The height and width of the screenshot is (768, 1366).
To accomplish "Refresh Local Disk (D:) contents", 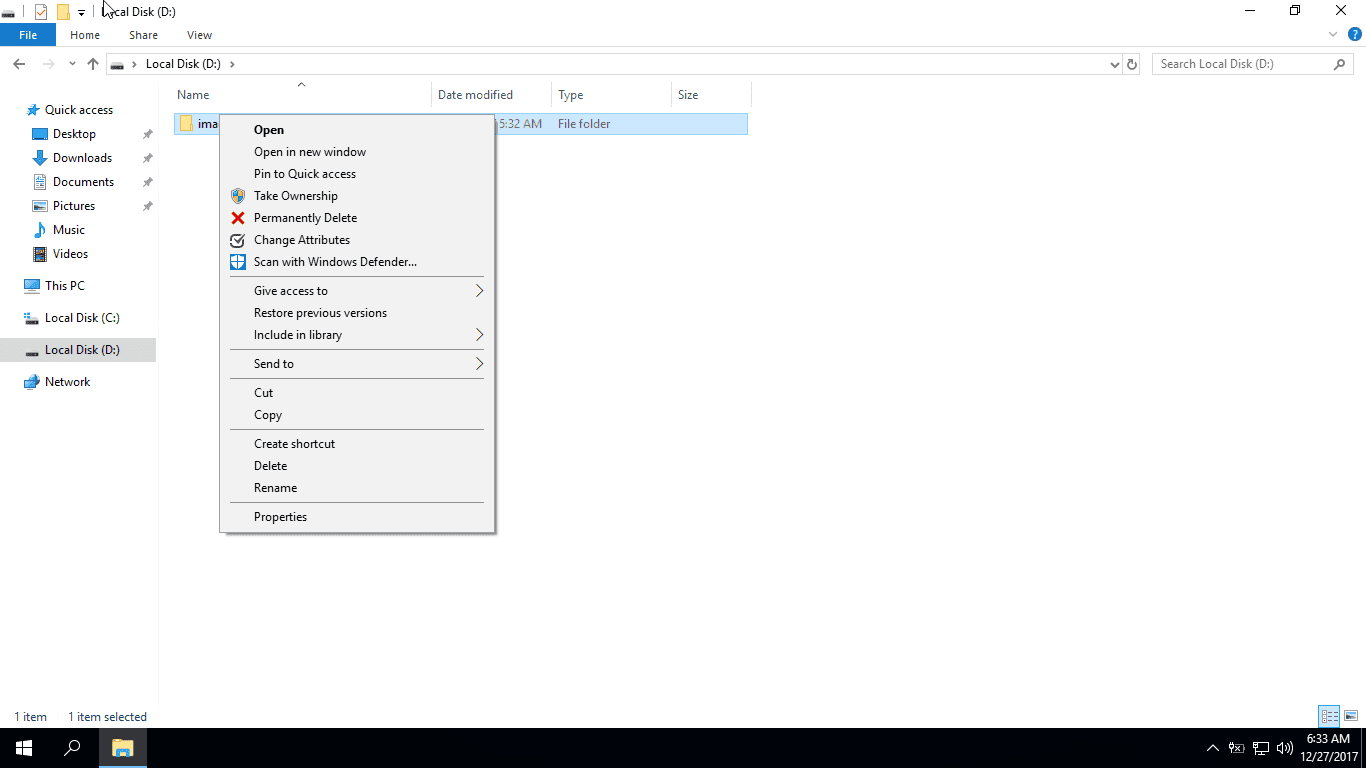I will pos(1131,63).
